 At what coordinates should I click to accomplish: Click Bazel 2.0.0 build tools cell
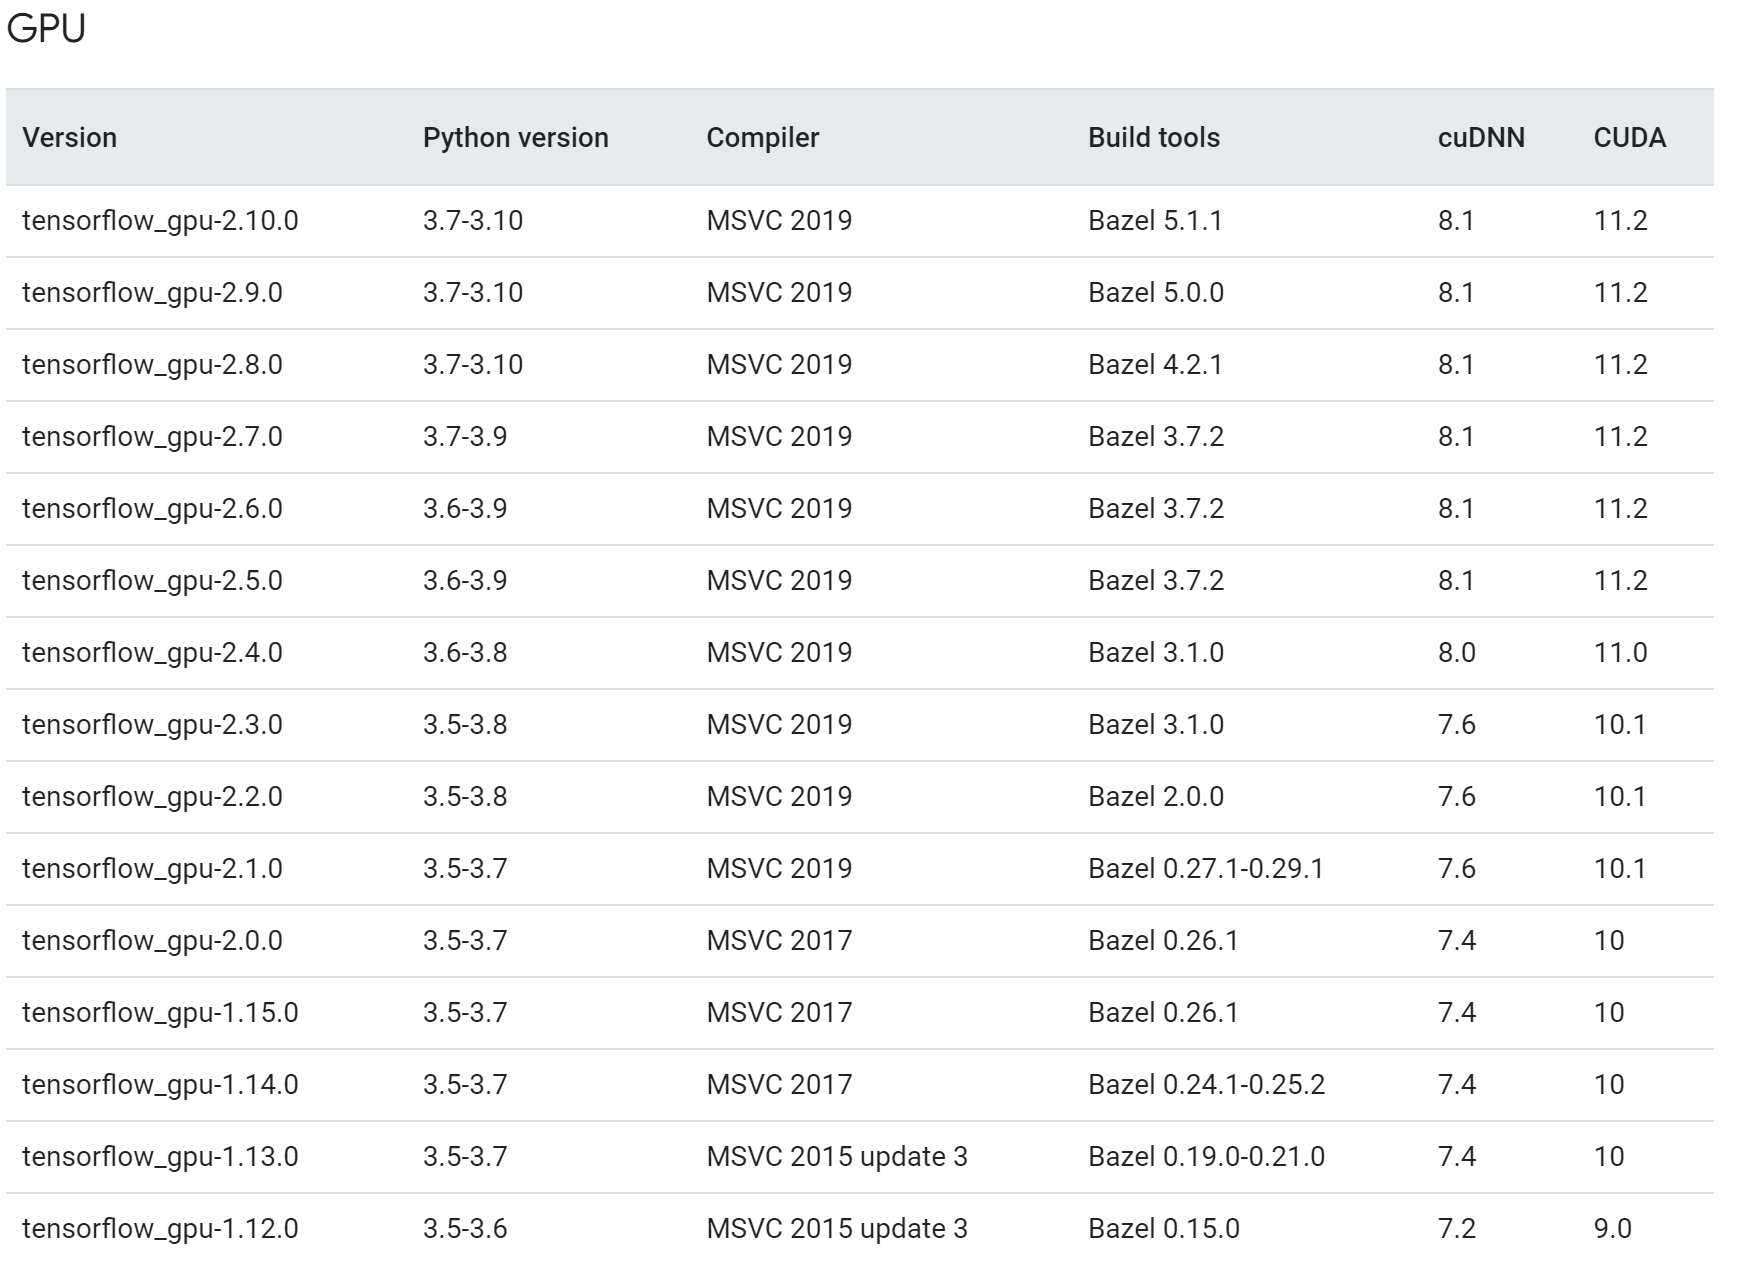coord(1156,797)
